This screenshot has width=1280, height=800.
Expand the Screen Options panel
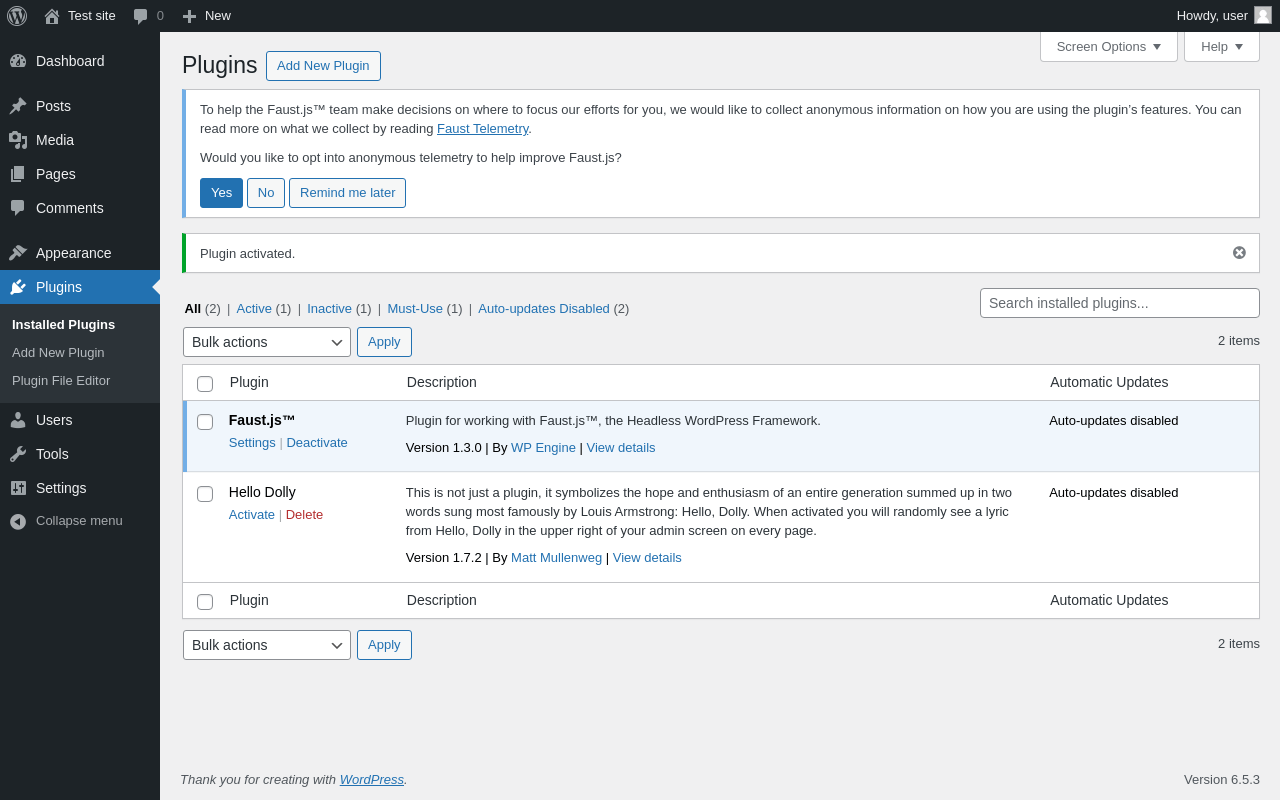point(1109,46)
